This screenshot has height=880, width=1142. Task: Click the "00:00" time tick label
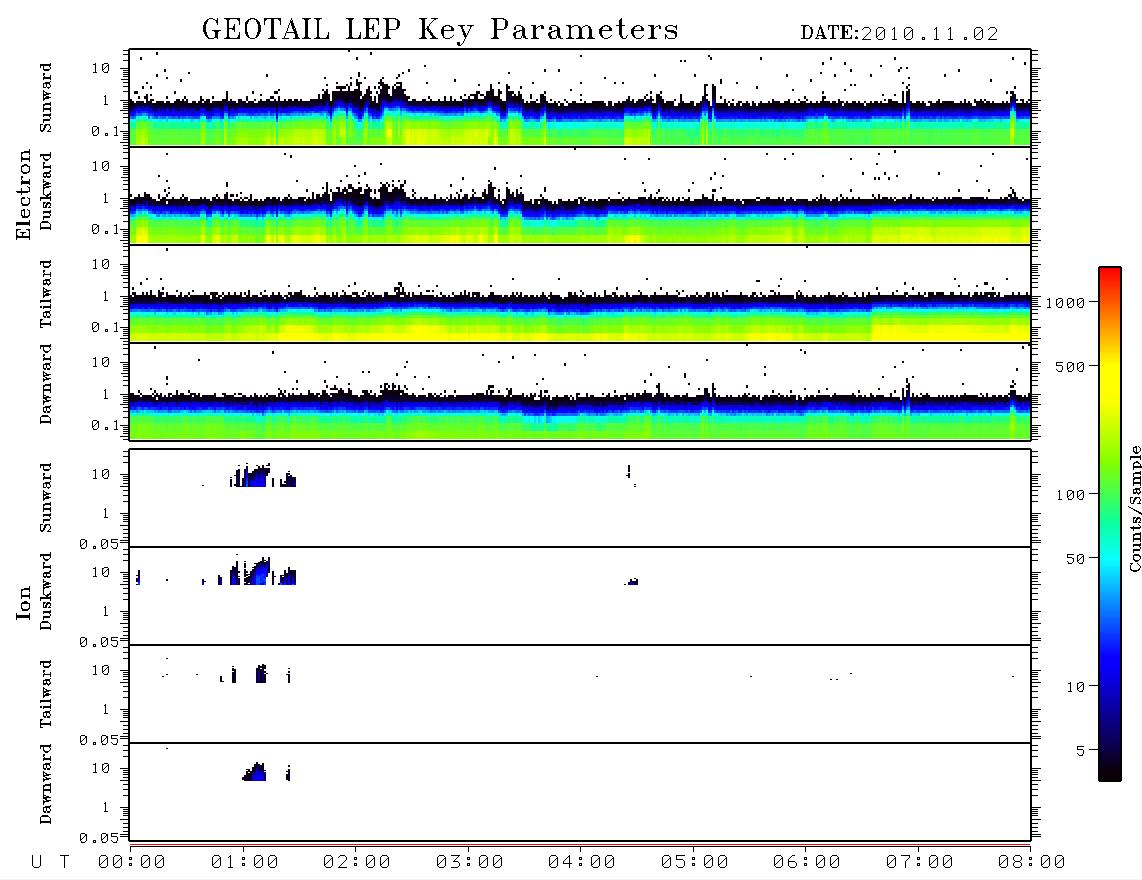pos(132,863)
